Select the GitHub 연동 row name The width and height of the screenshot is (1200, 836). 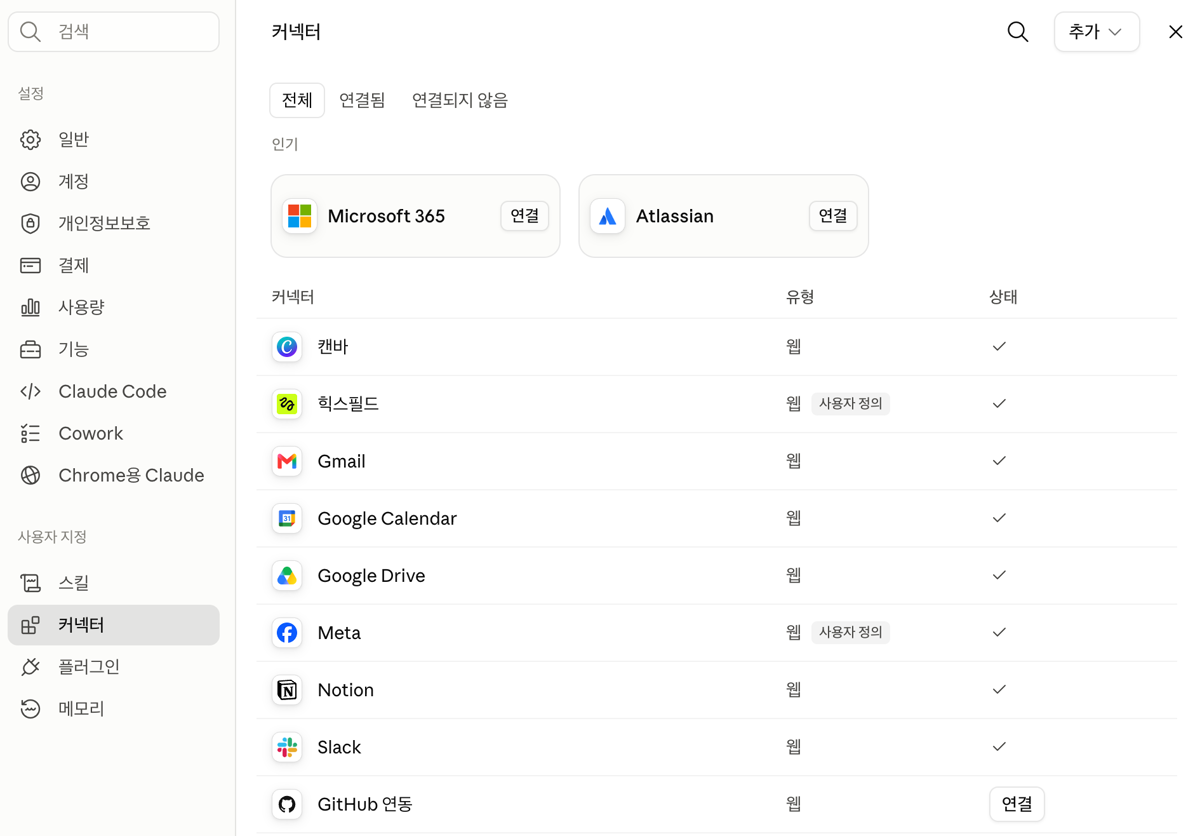pyautogui.click(x=365, y=804)
